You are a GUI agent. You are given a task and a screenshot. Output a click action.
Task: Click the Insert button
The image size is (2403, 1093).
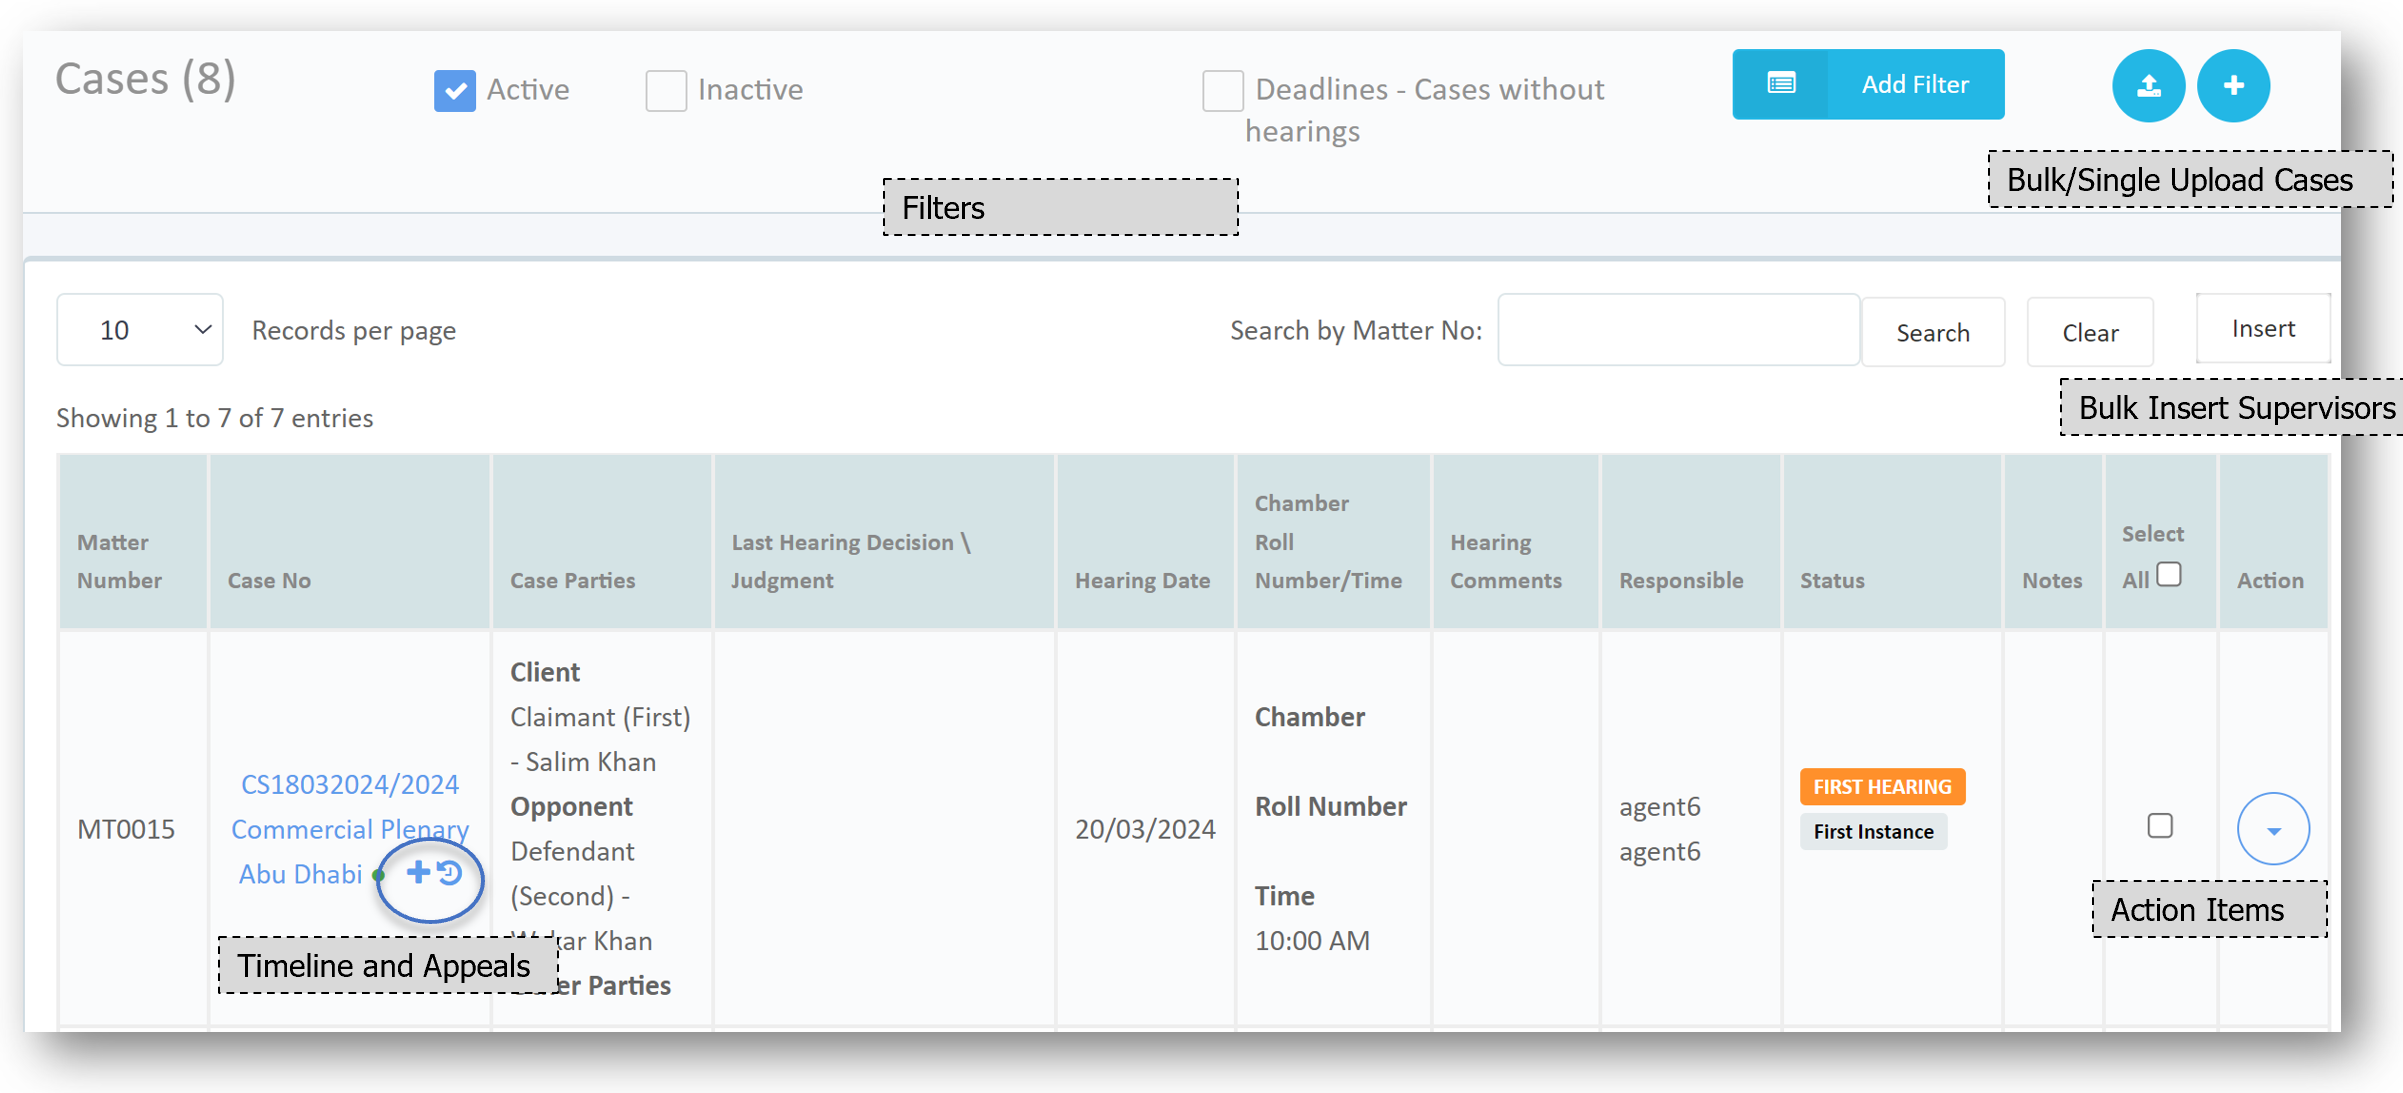click(x=2263, y=328)
